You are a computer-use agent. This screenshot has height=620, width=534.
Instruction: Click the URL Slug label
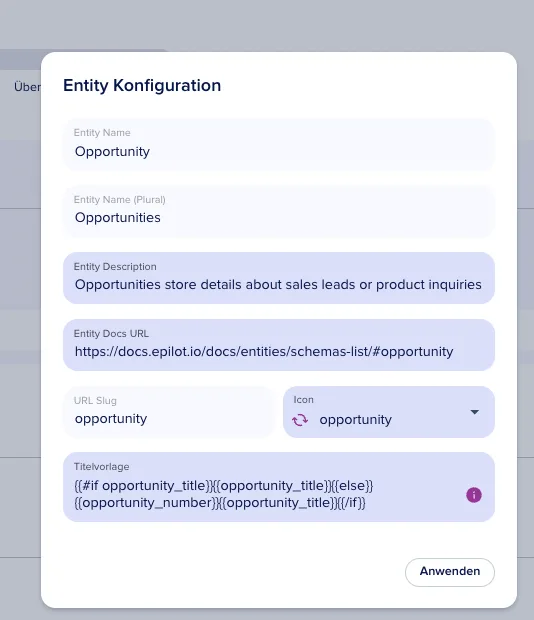click(95, 401)
